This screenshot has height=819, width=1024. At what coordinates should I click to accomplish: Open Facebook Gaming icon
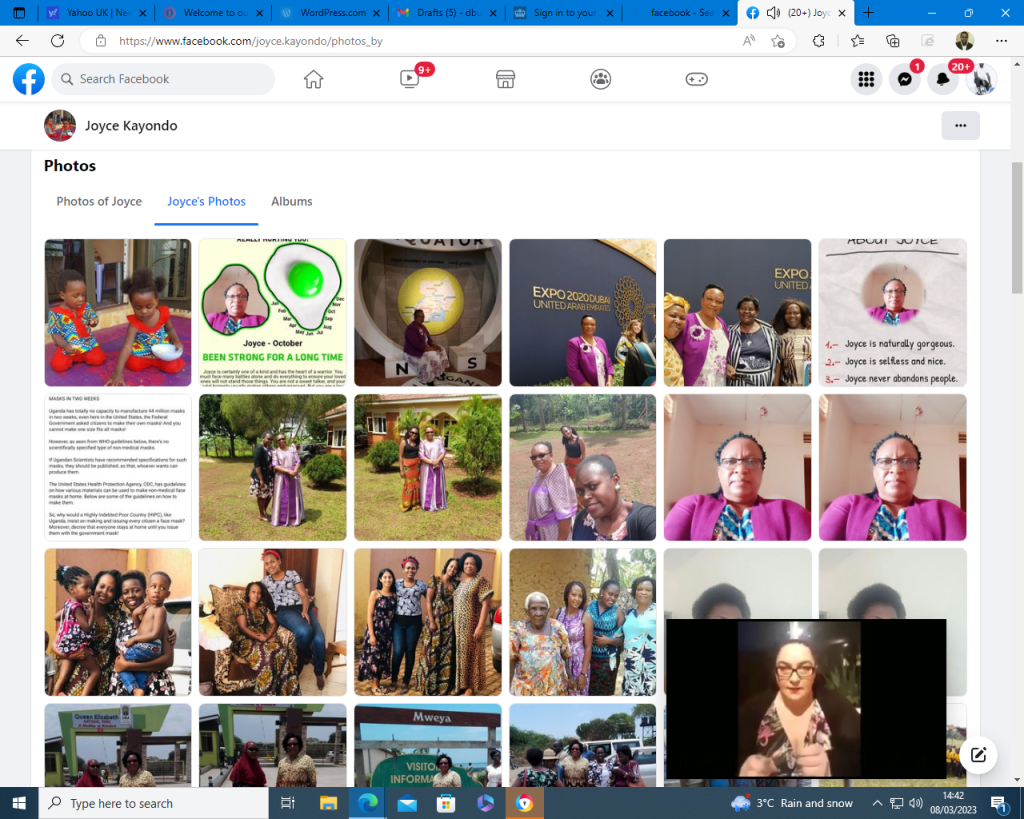point(696,79)
